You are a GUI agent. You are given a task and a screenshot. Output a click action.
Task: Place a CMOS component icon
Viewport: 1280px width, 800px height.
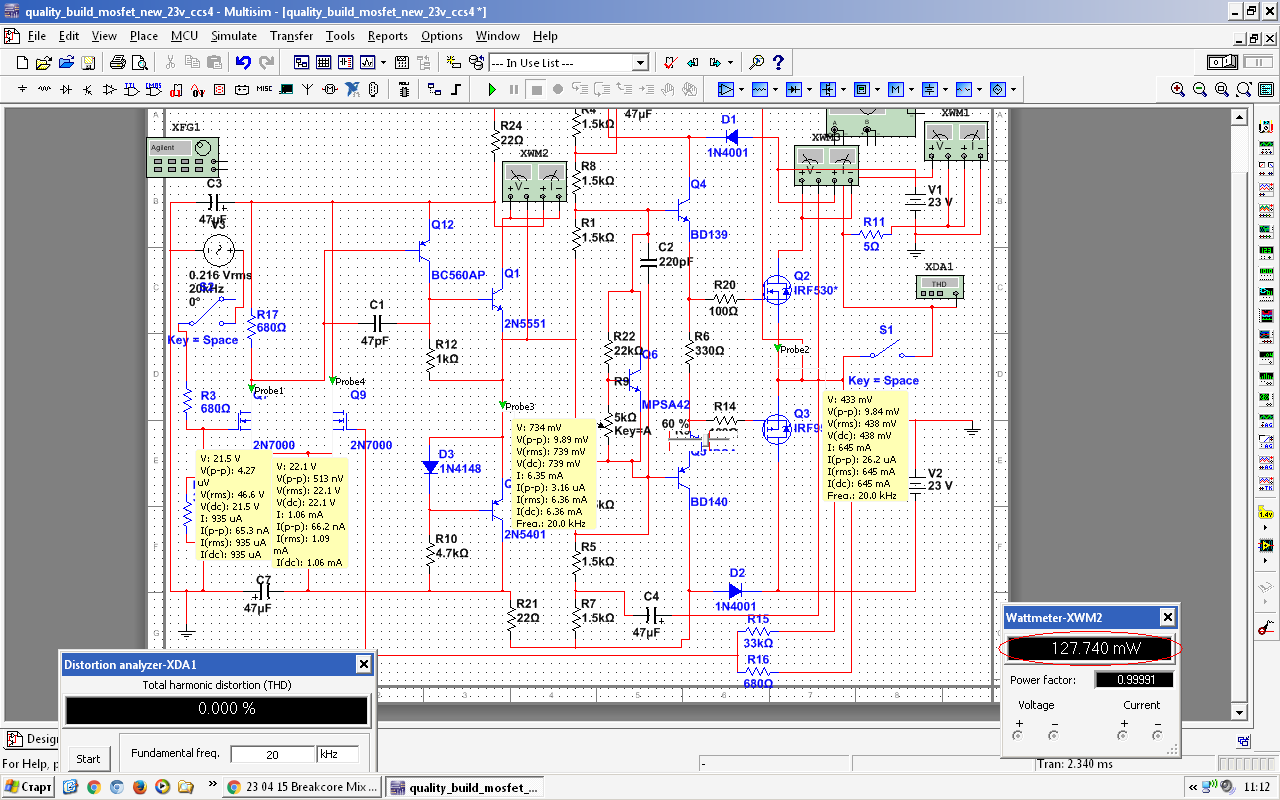154,89
